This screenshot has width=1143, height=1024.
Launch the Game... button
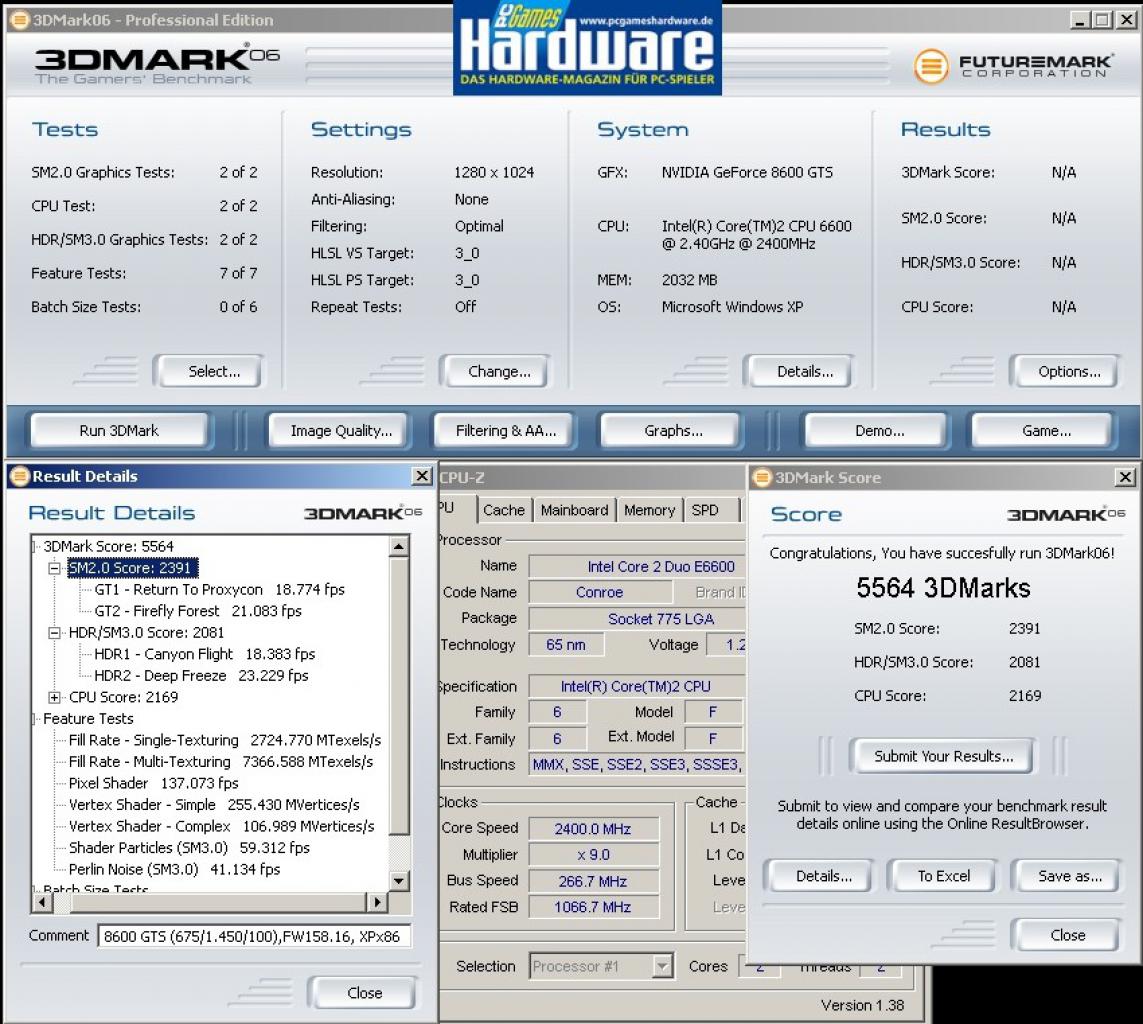[1043, 431]
